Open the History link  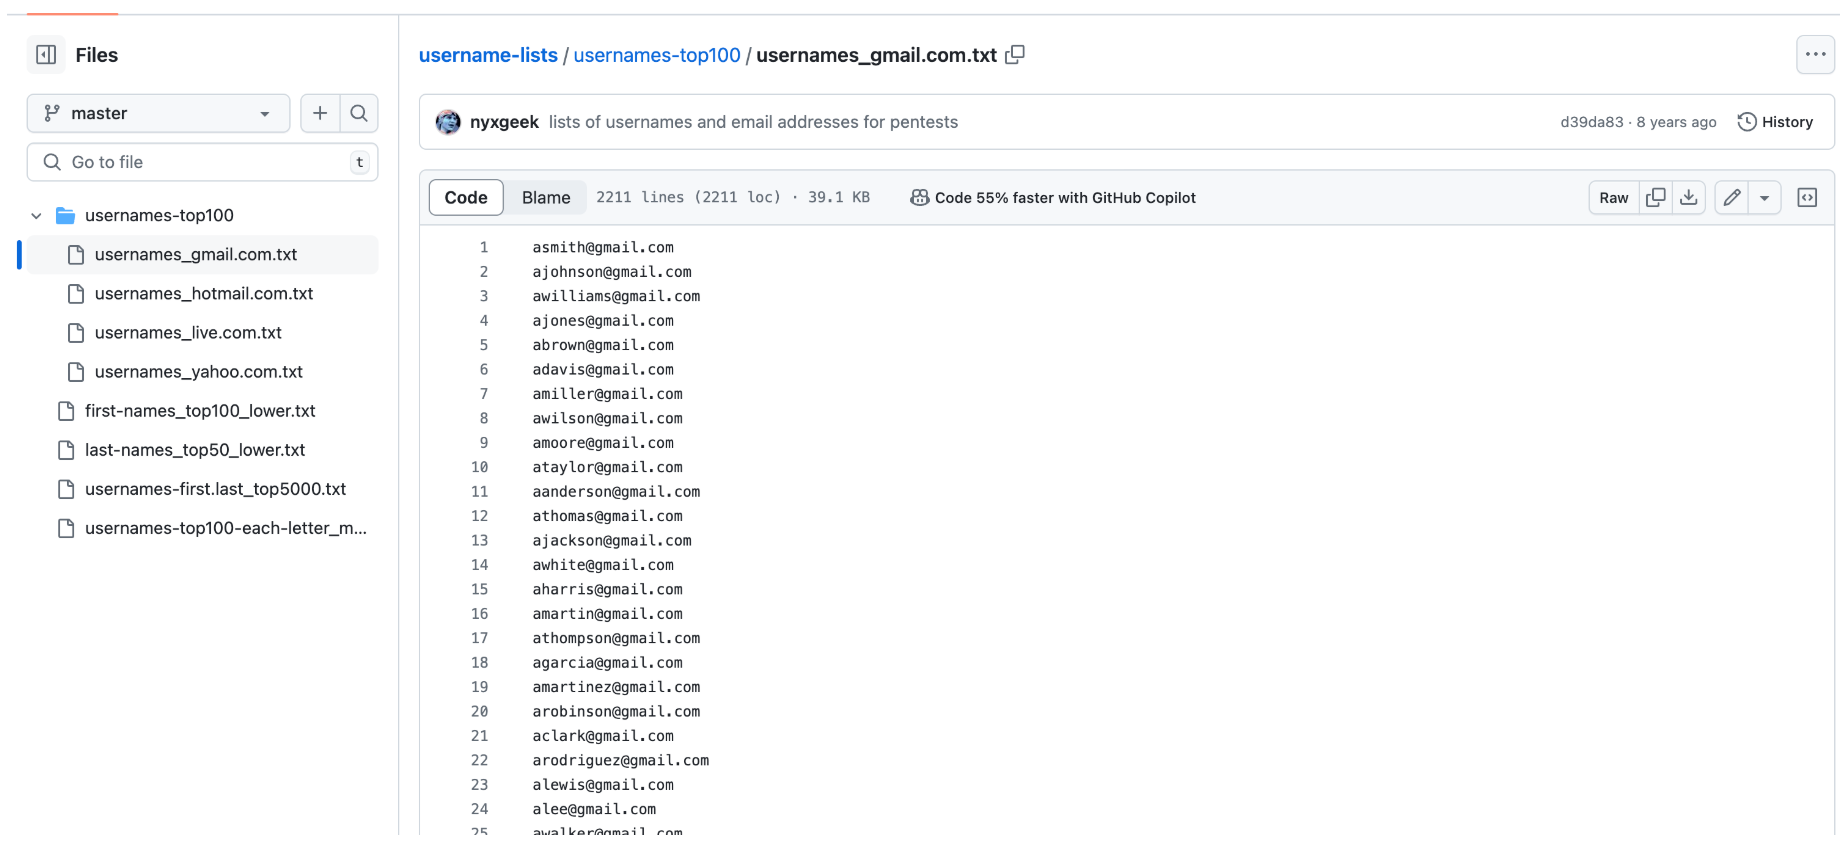coord(1776,122)
